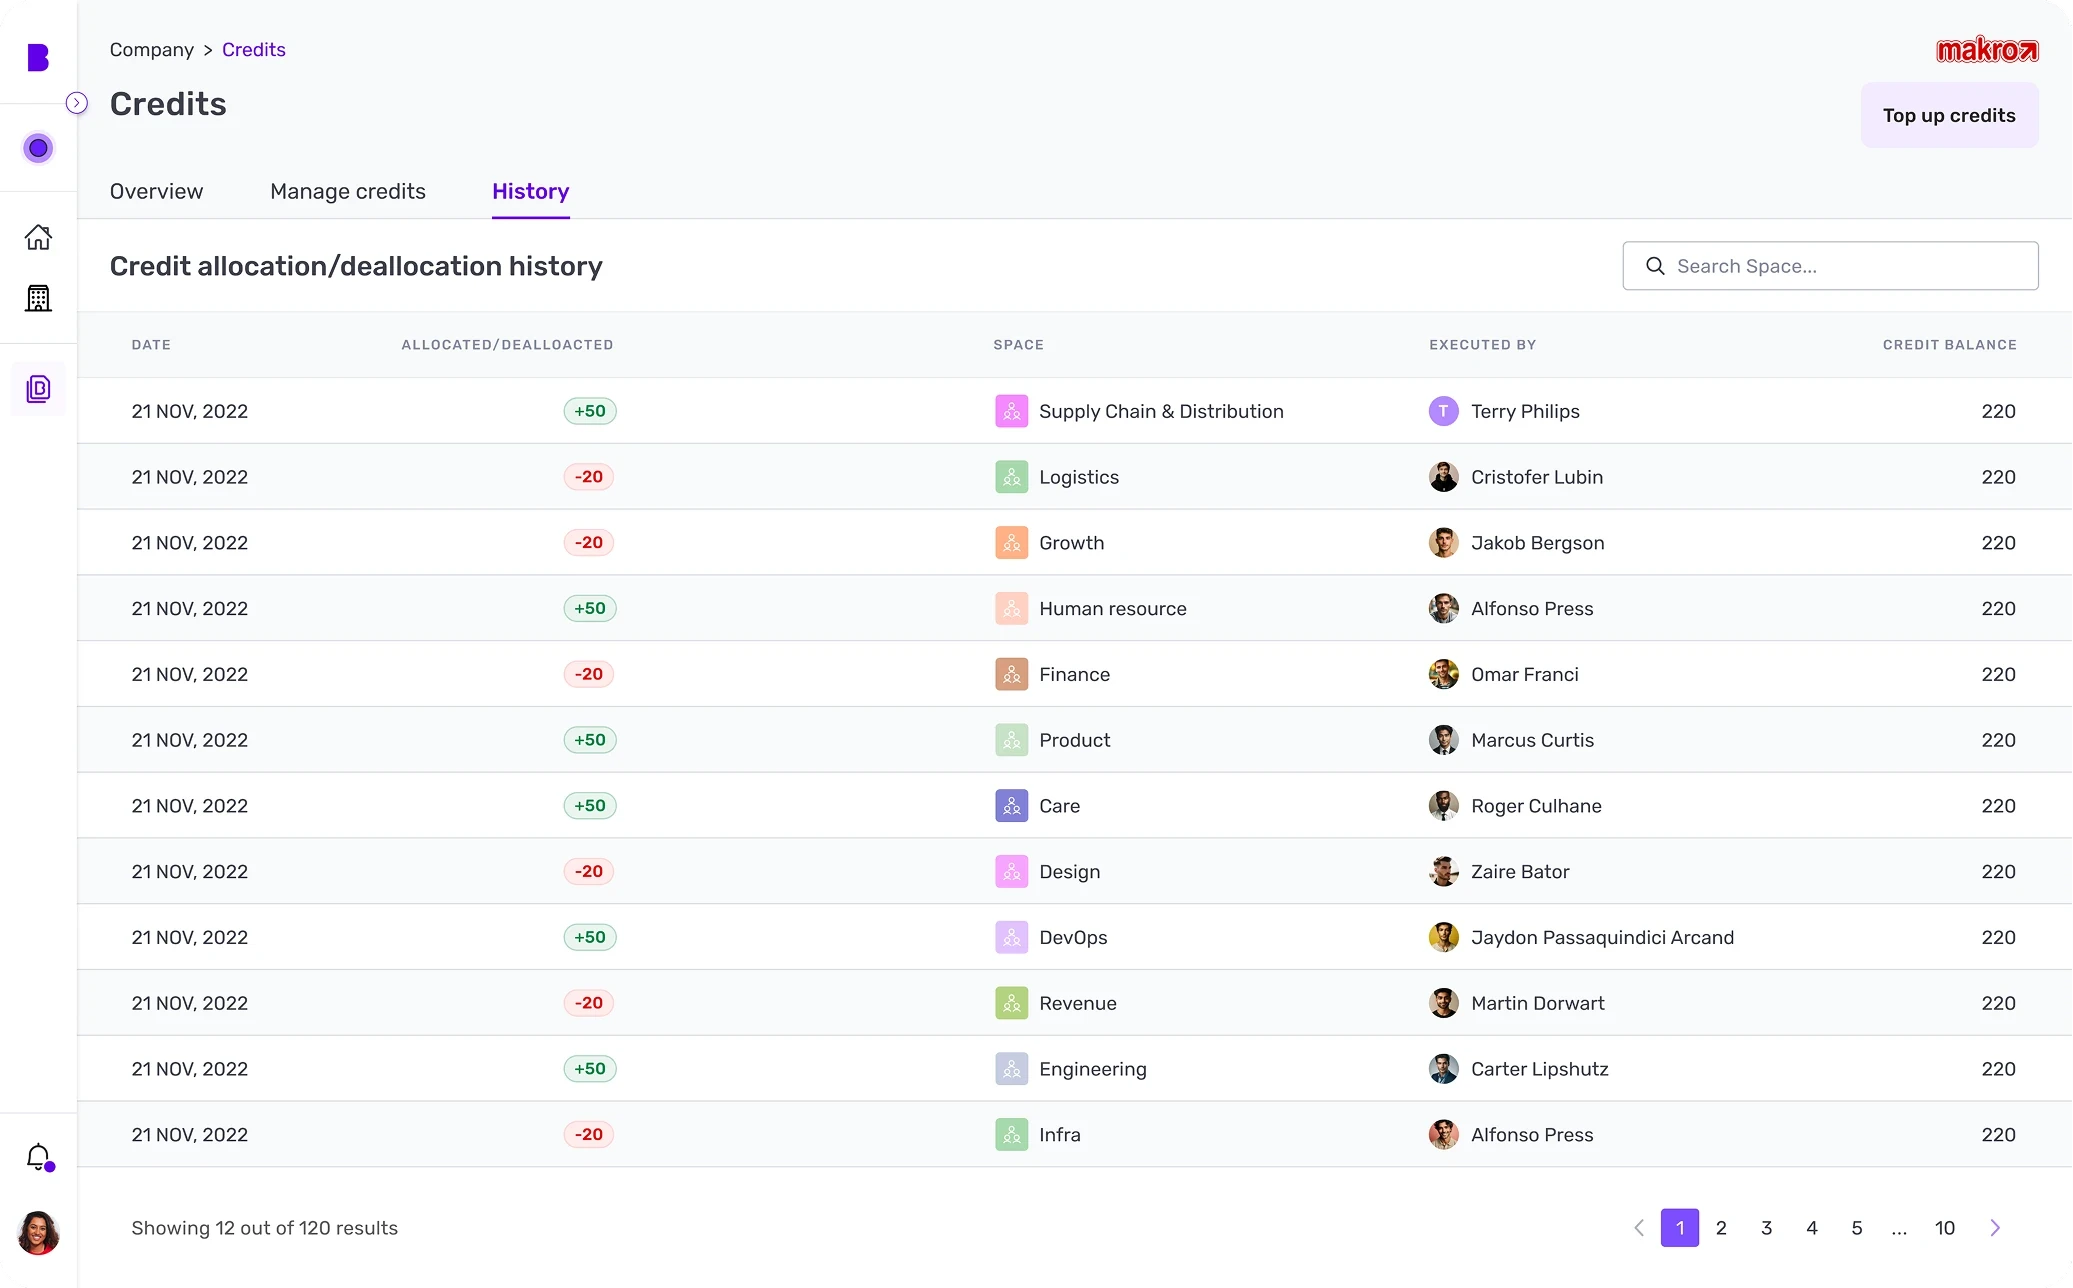Click the Revenue space icon
The image size is (2073, 1288).
tap(1011, 1003)
